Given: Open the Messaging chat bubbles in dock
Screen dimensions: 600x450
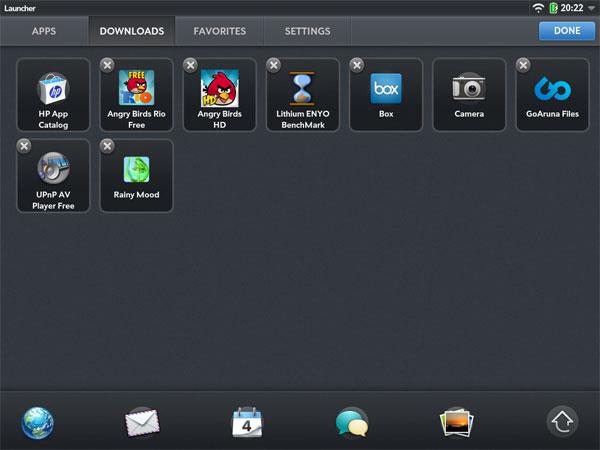Looking at the screenshot, I should [x=352, y=422].
